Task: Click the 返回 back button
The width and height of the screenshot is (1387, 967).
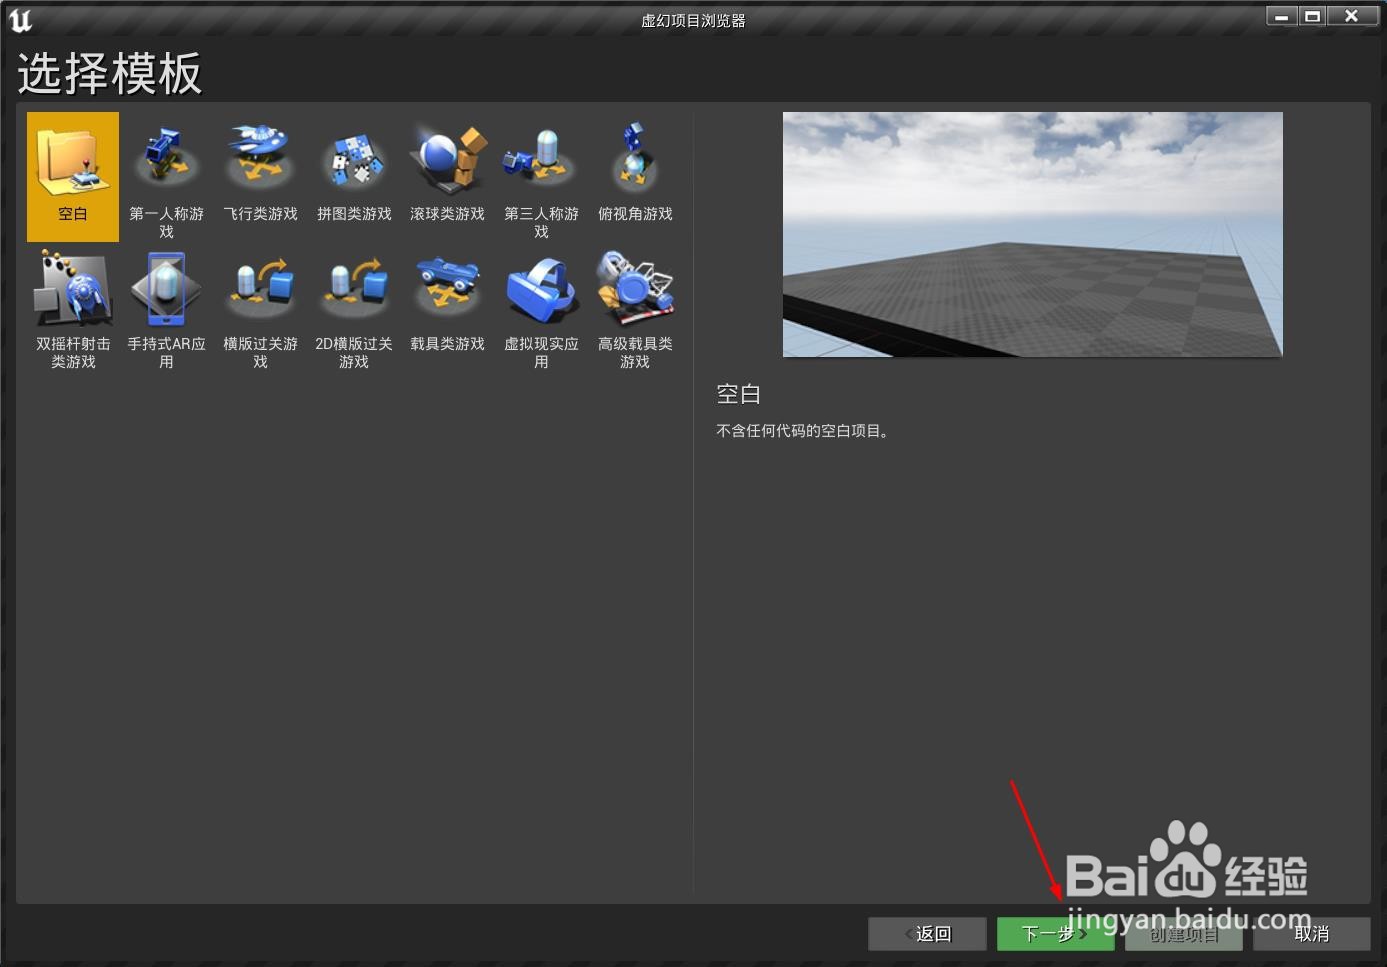Action: (x=927, y=934)
